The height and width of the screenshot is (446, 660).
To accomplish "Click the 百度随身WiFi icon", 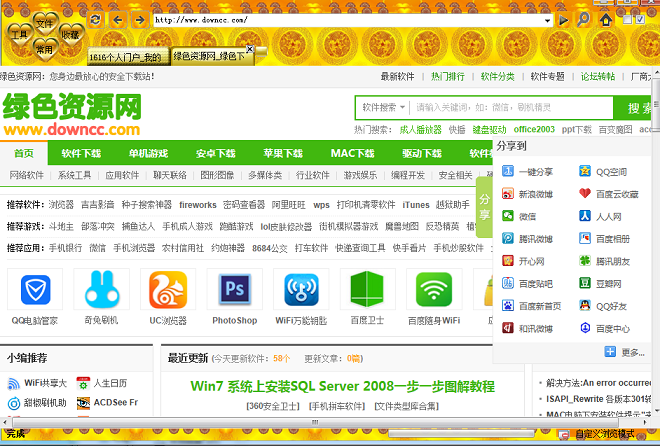I will pyautogui.click(x=434, y=289).
